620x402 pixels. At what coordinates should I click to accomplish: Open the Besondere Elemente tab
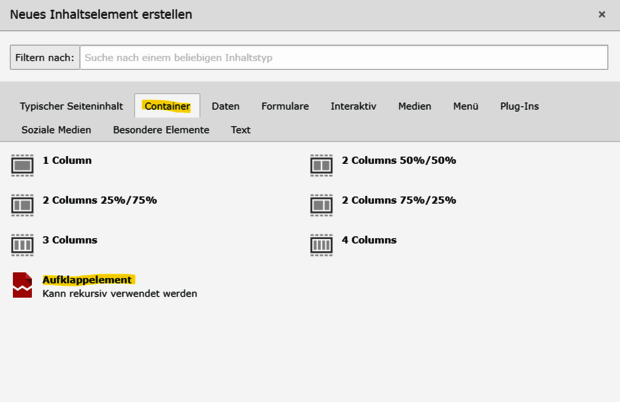(x=161, y=130)
